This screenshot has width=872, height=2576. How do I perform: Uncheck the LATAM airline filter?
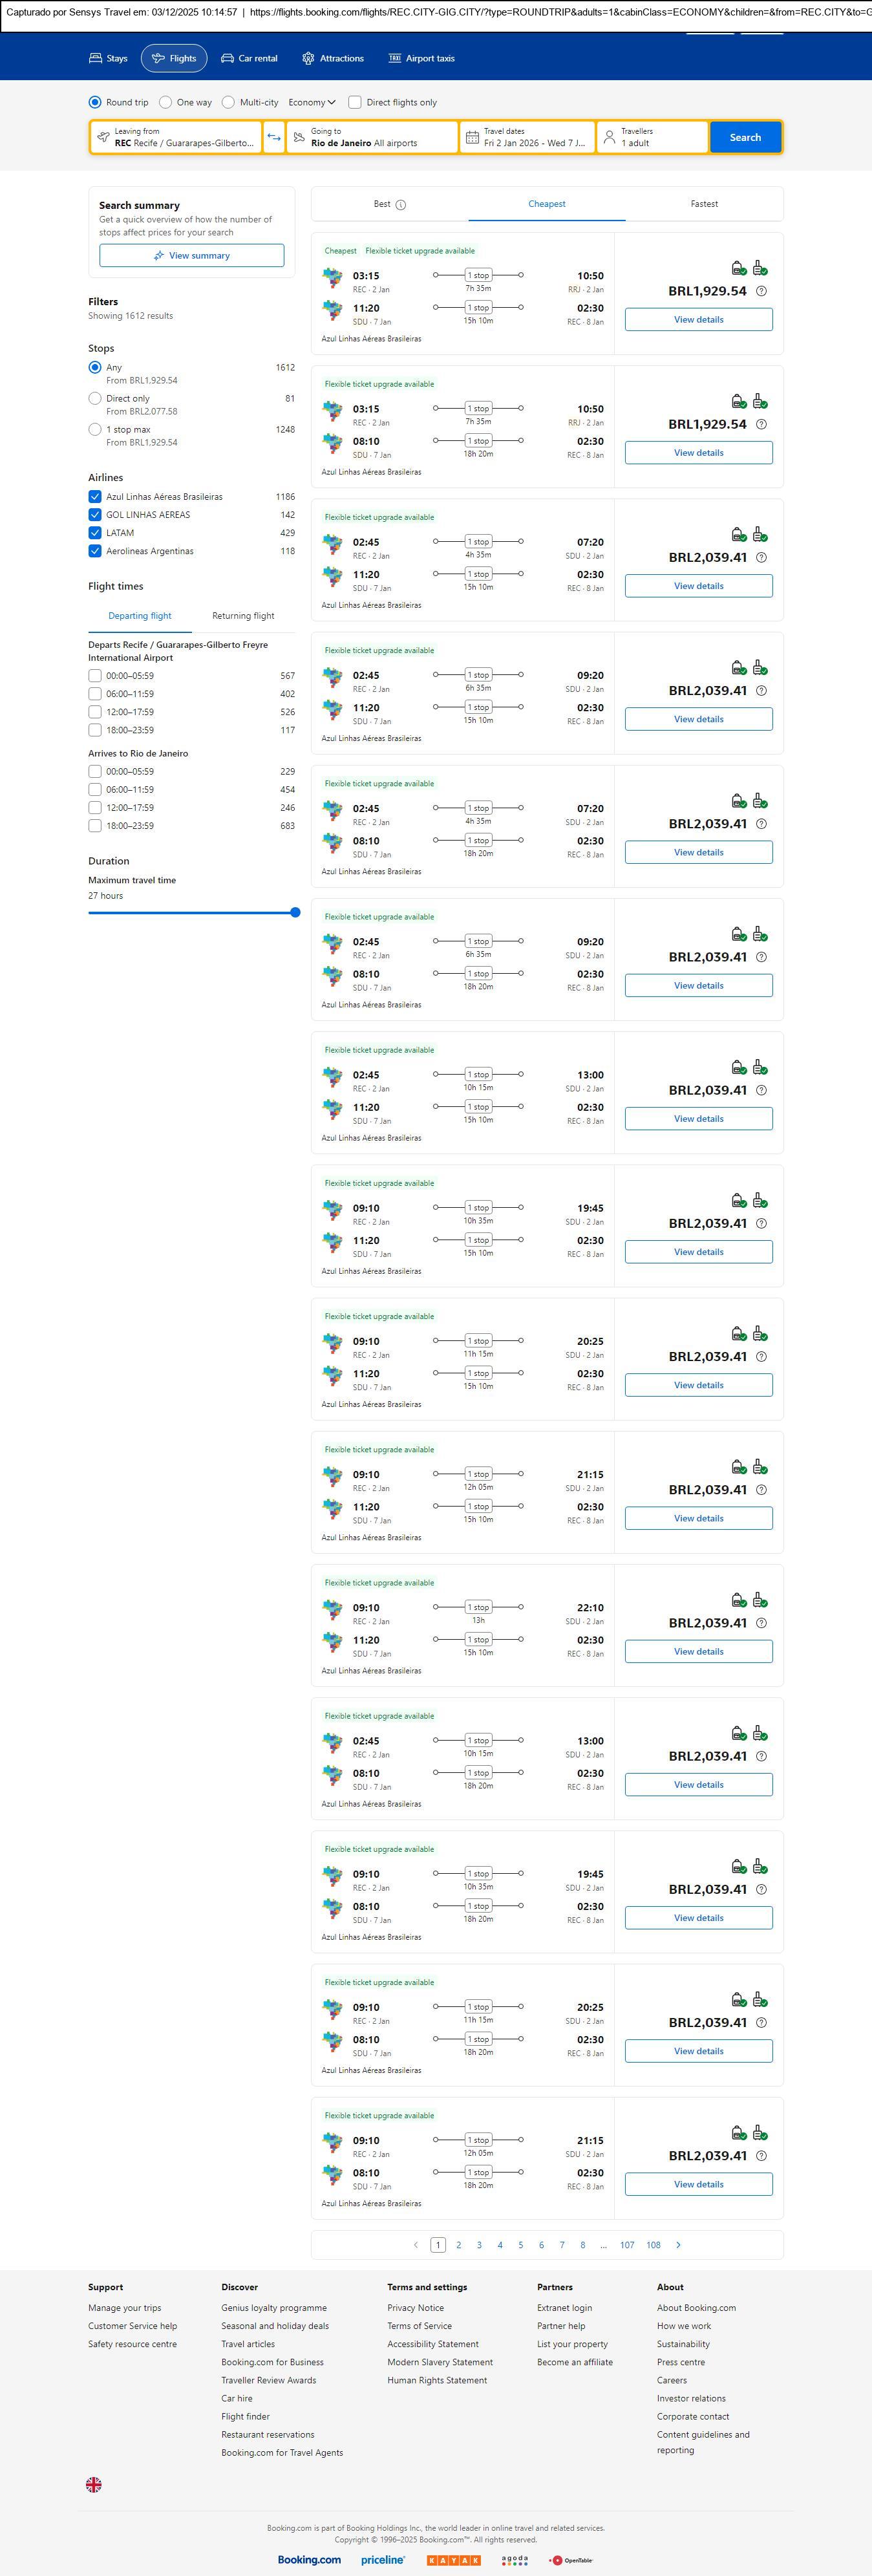tap(95, 533)
